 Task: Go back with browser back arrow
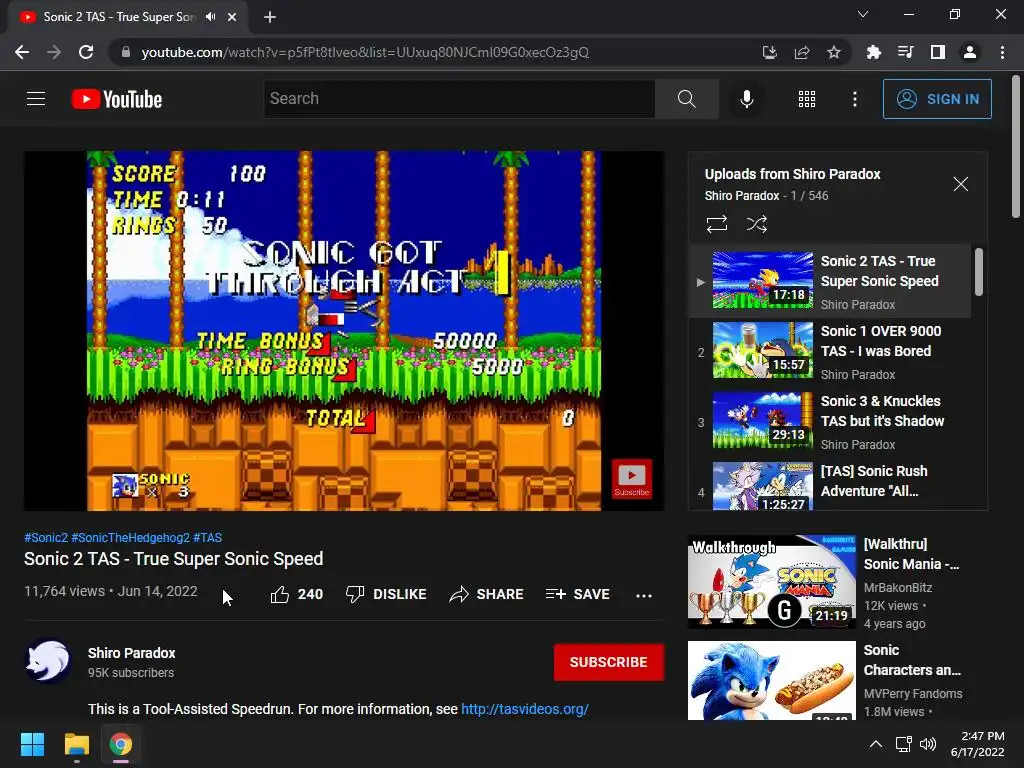click(x=22, y=52)
